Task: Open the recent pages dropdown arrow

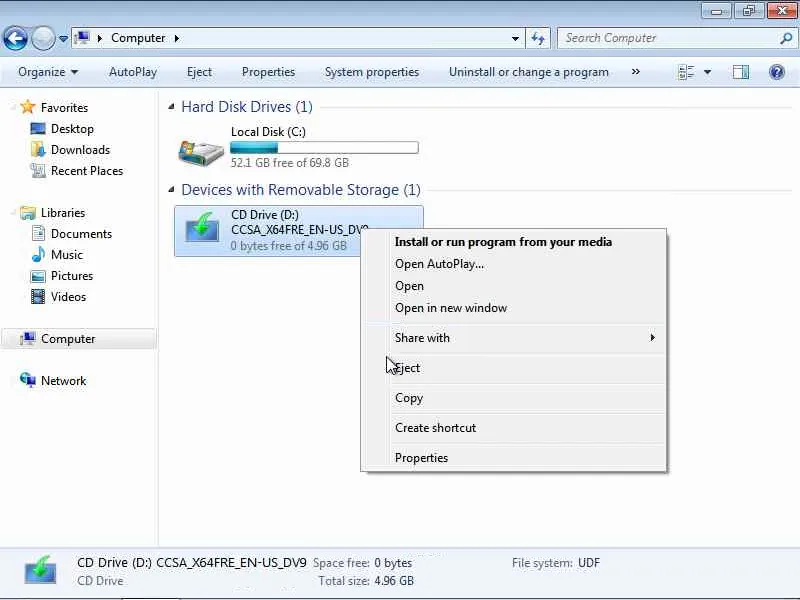Action: [x=63, y=39]
